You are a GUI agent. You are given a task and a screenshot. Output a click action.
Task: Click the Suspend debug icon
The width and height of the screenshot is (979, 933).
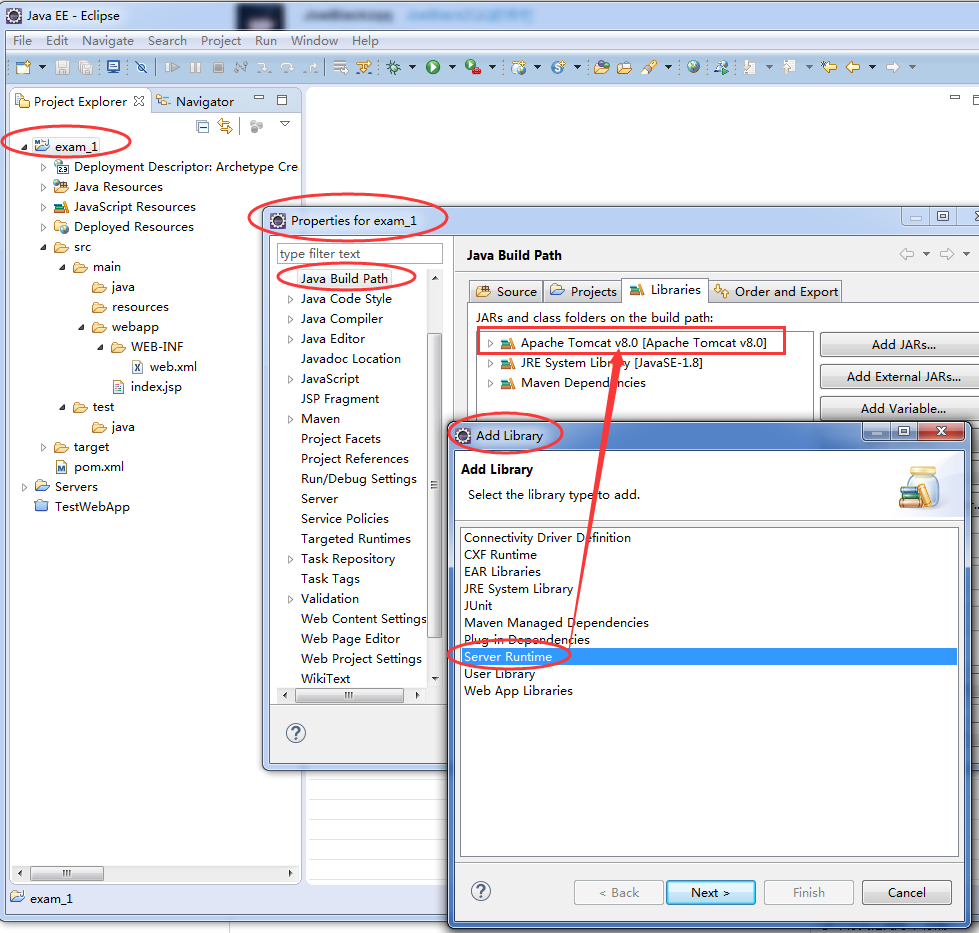click(x=195, y=67)
